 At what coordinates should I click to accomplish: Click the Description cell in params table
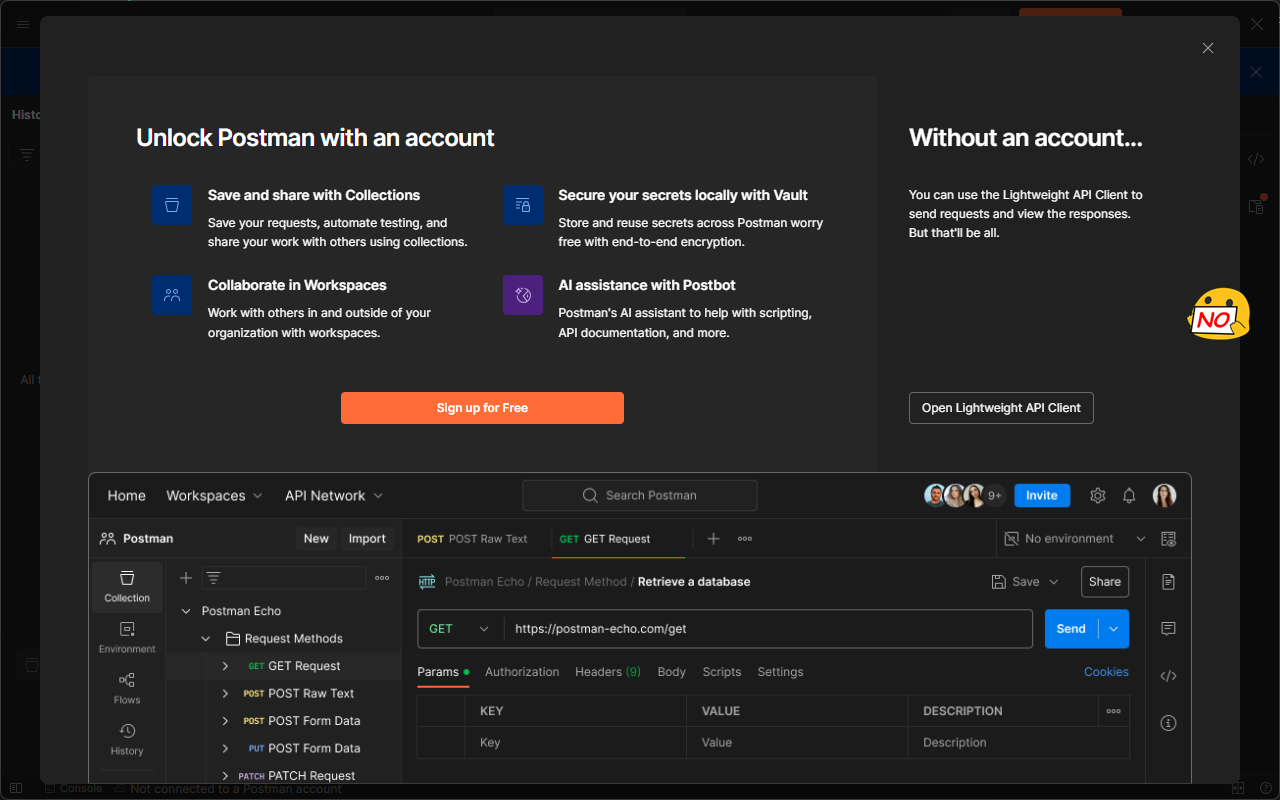1019,743
